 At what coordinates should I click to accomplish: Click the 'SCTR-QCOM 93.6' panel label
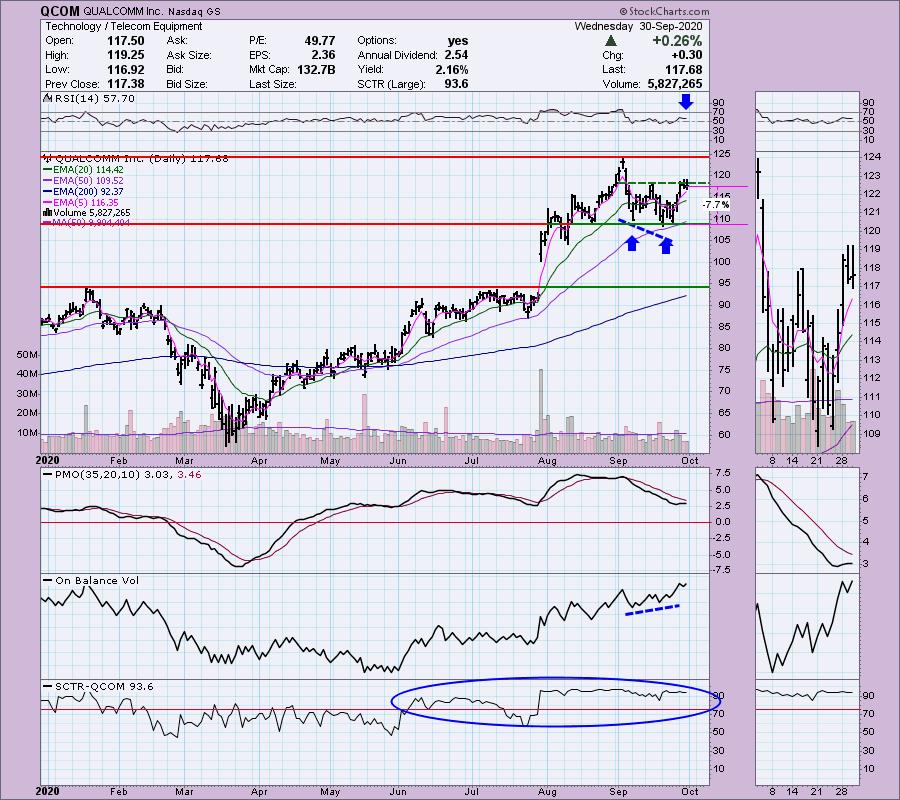click(104, 686)
